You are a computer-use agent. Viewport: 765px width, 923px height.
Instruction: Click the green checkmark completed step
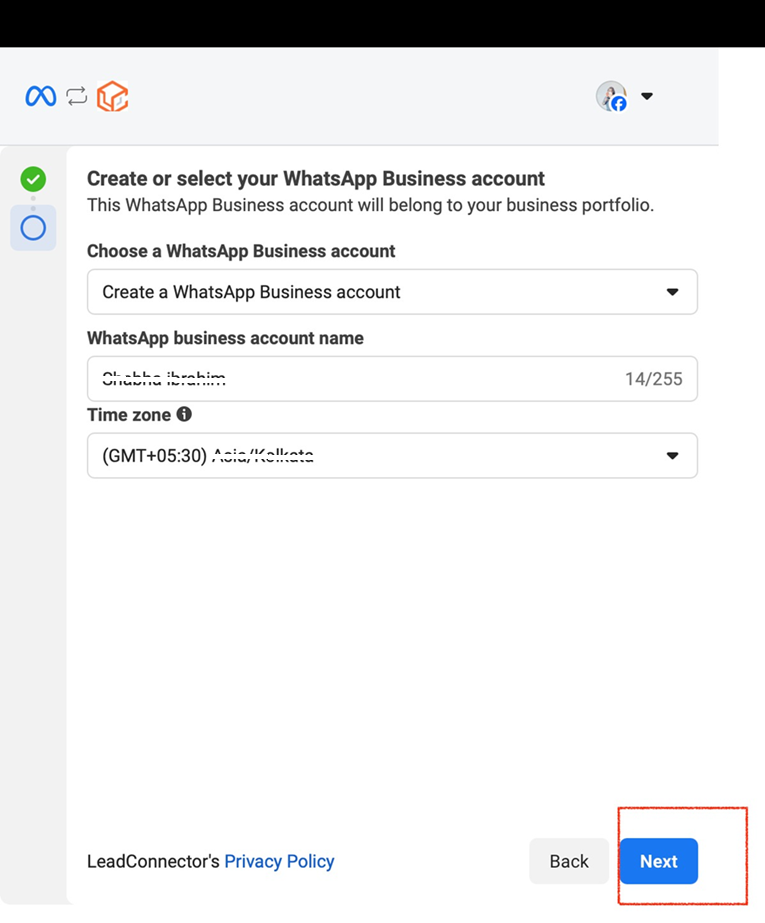pos(33,180)
